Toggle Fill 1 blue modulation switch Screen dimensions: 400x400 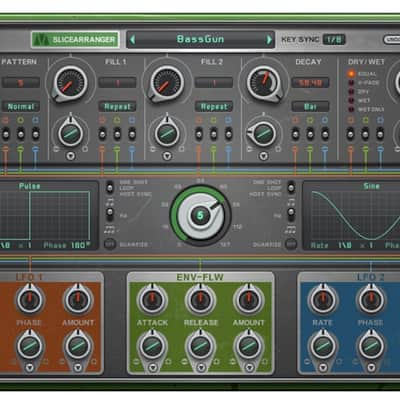pos(132,133)
